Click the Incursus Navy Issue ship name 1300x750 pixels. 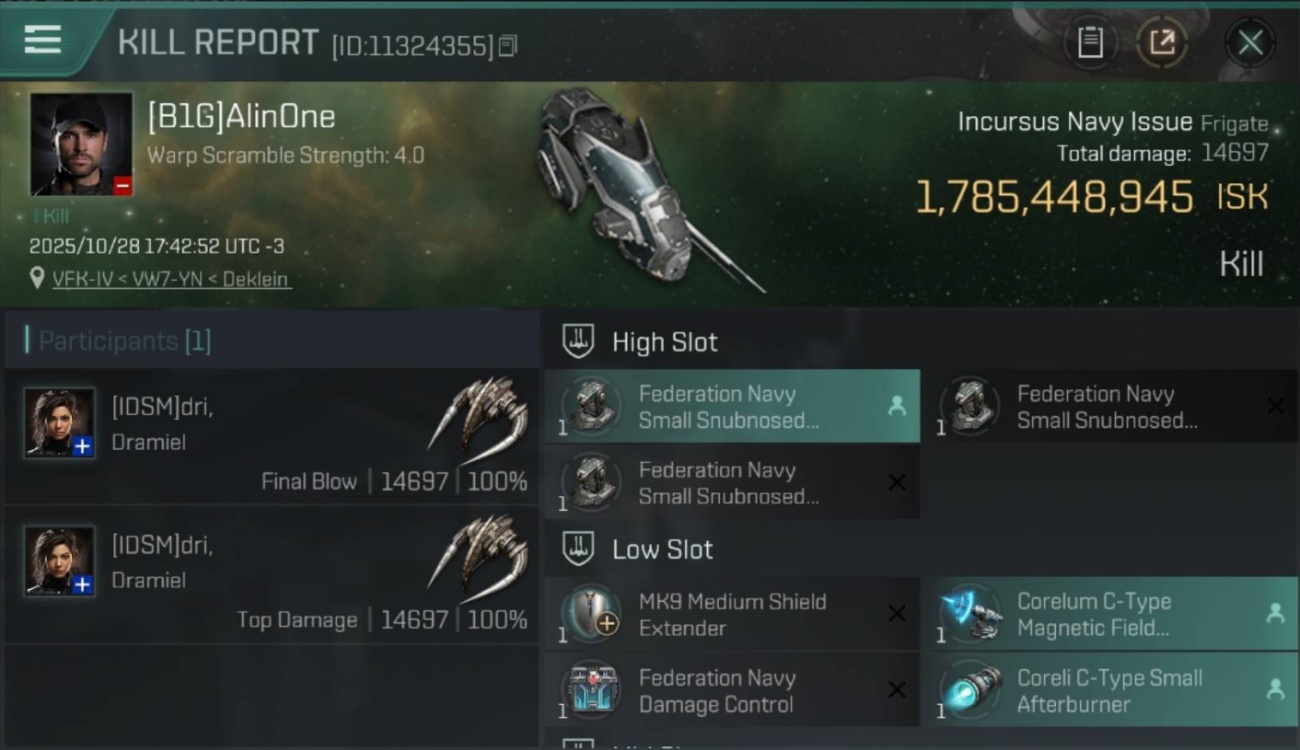tap(1074, 122)
